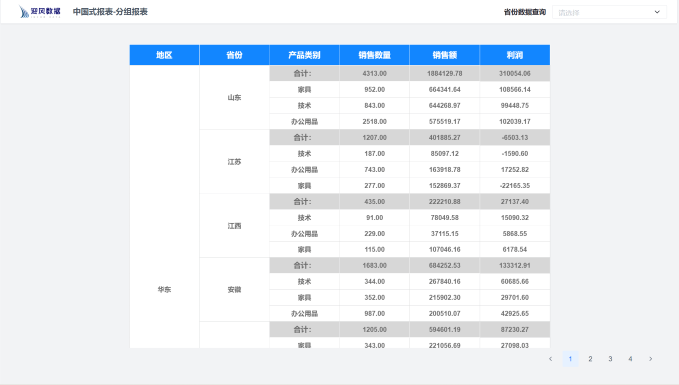This screenshot has width=679, height=385.
Task: Click profit total 133312.91
Action: (x=515, y=265)
